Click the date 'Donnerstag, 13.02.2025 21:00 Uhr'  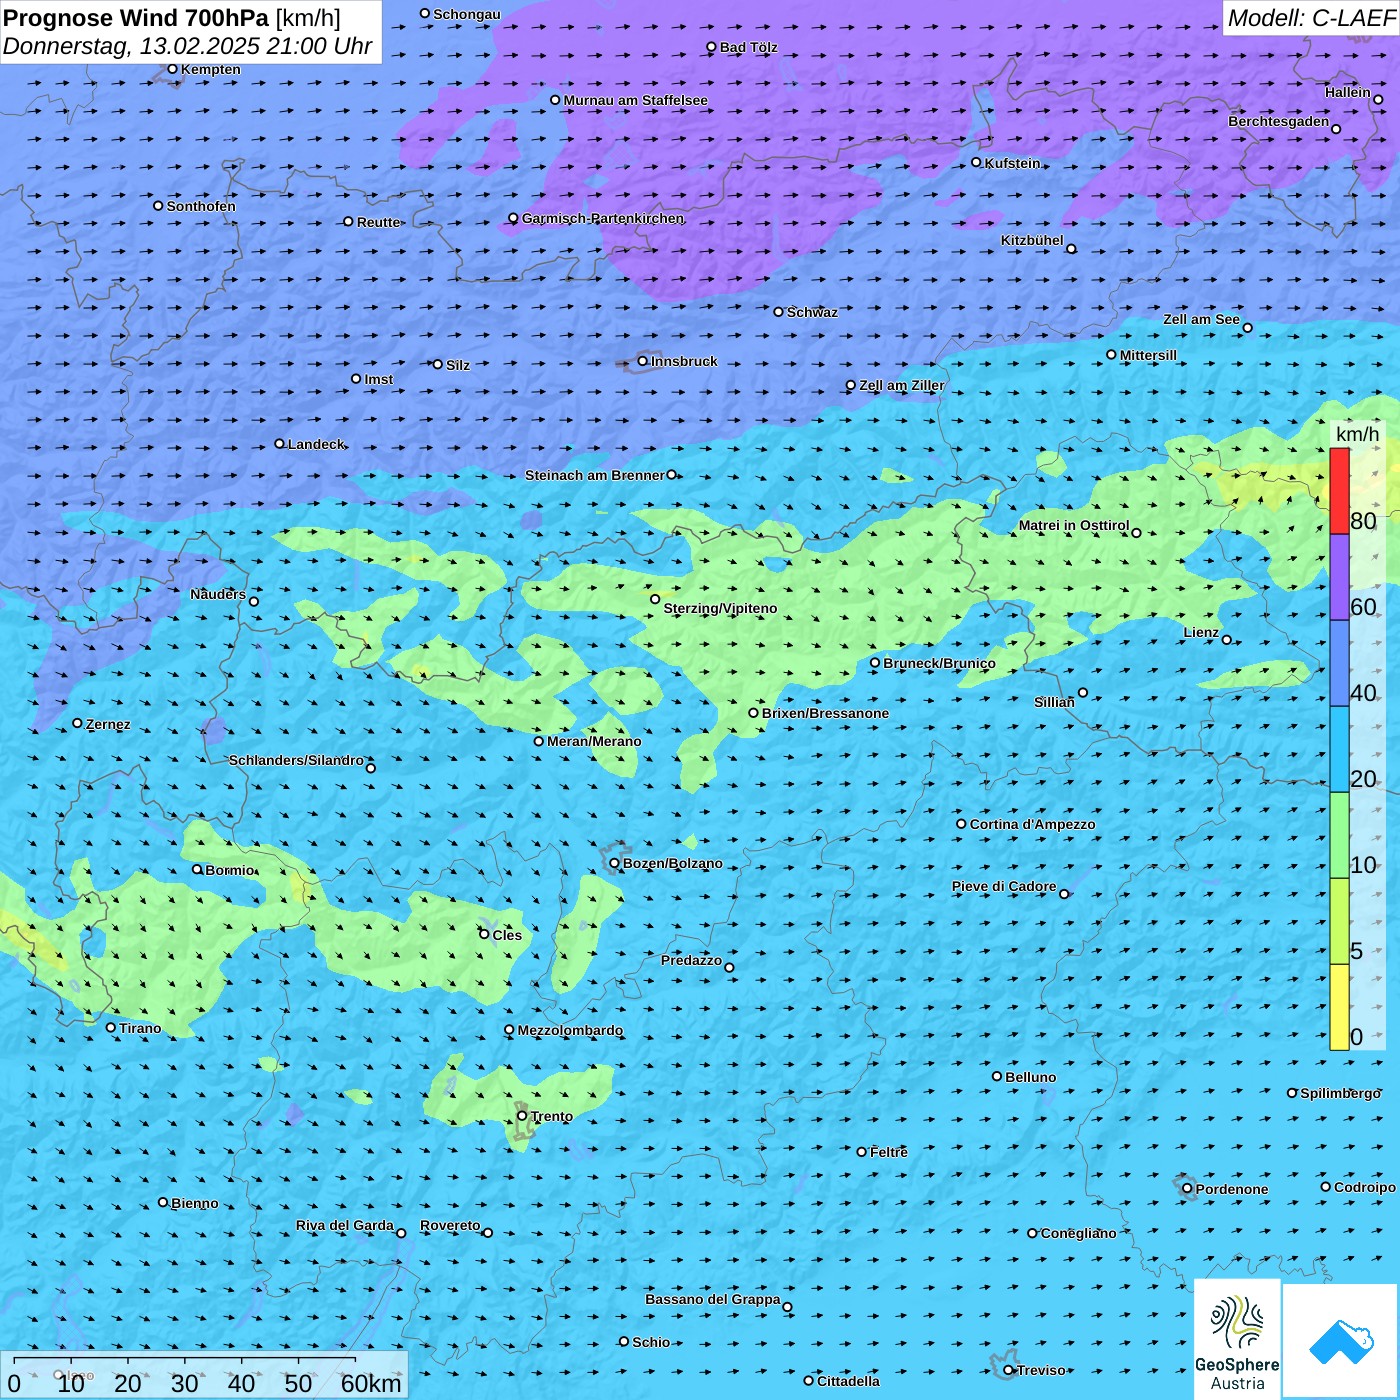(188, 46)
